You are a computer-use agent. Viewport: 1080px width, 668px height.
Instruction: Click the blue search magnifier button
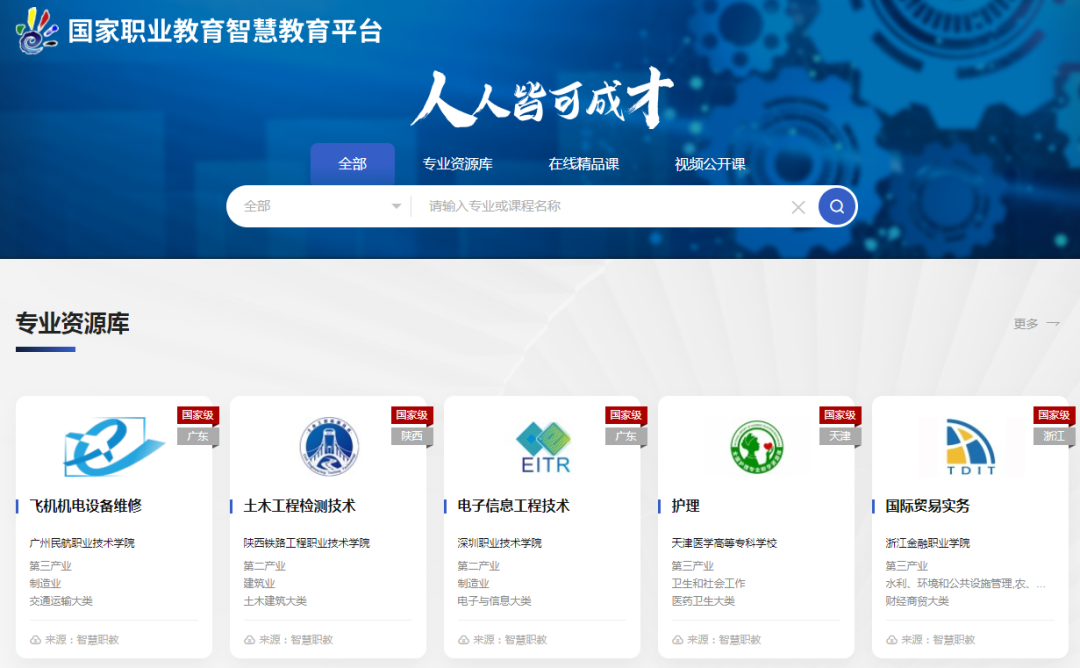(837, 207)
